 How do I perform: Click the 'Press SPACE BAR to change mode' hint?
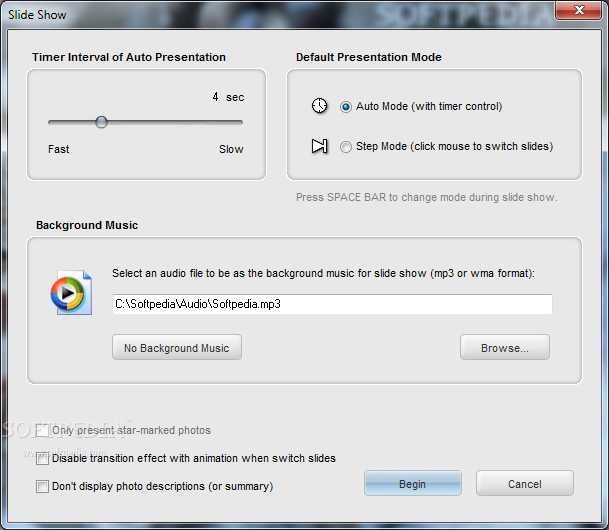coord(426,197)
